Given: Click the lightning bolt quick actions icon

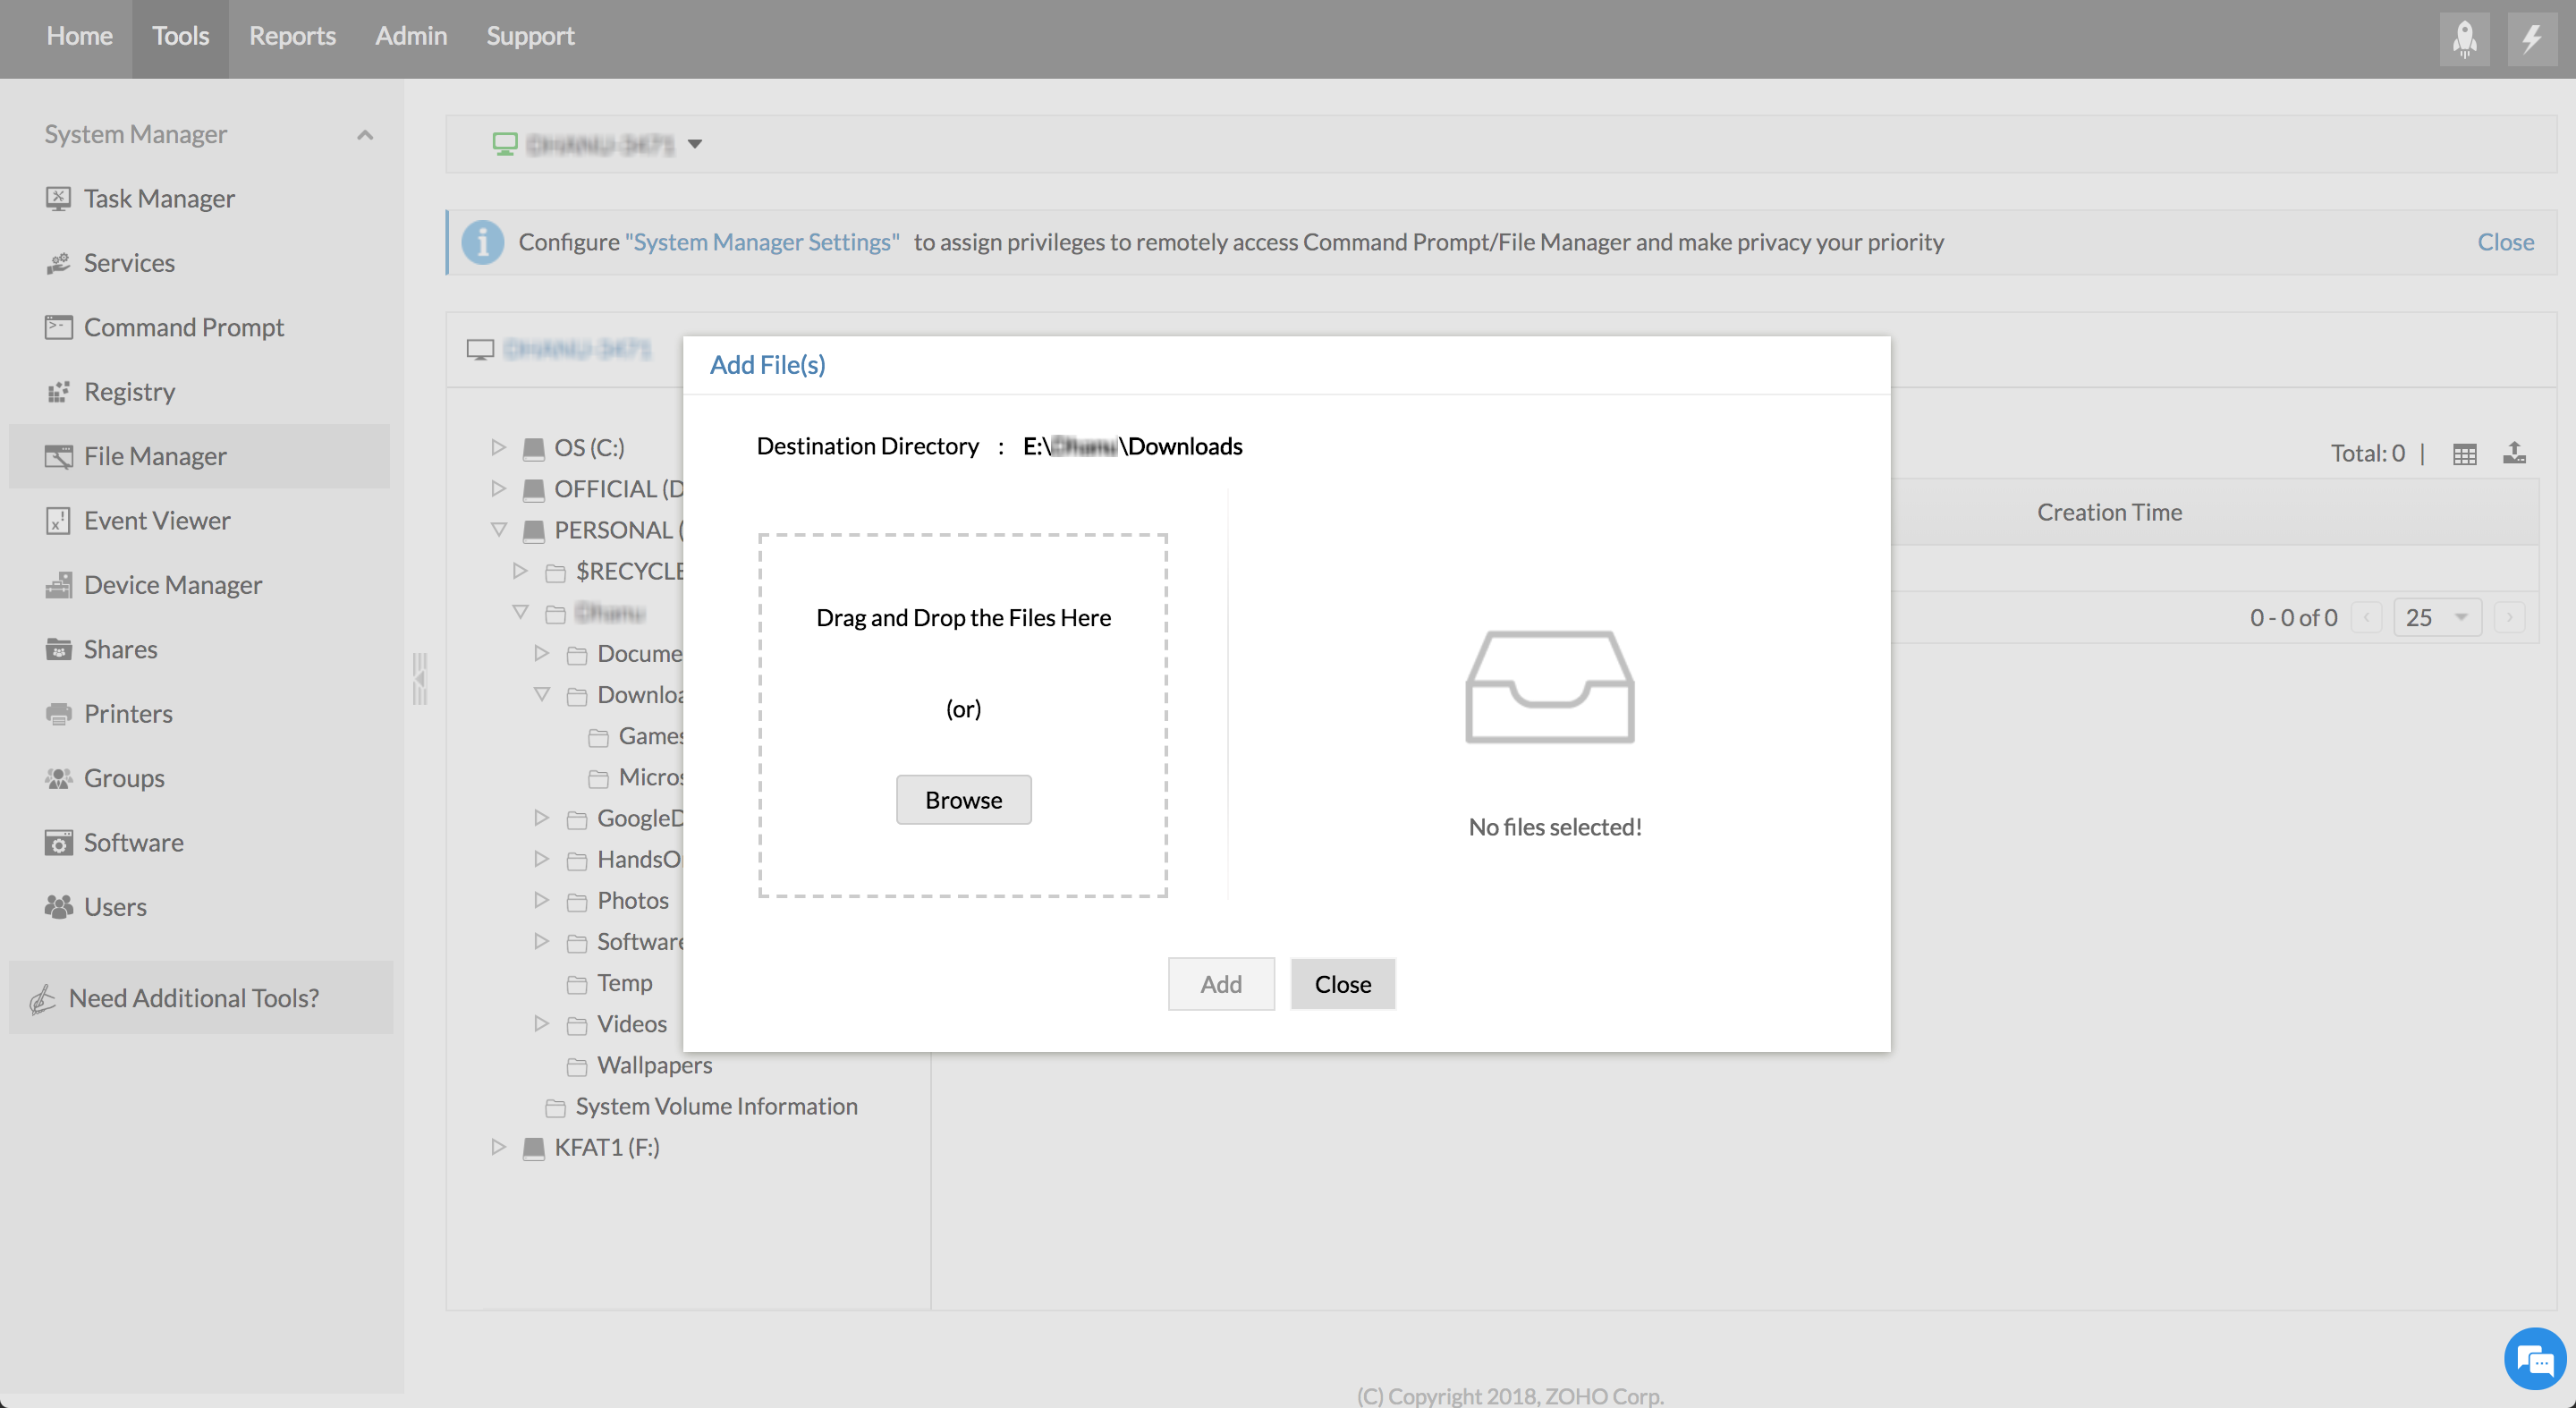Looking at the screenshot, I should (x=2531, y=38).
